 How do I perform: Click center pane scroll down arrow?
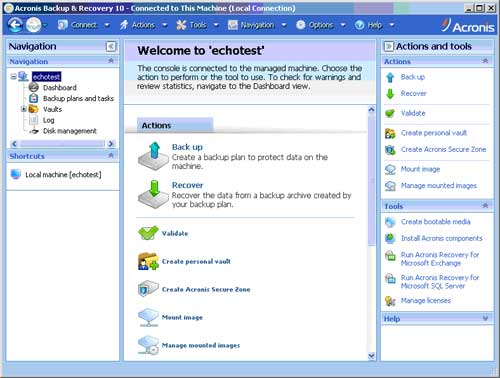pyautogui.click(x=371, y=356)
